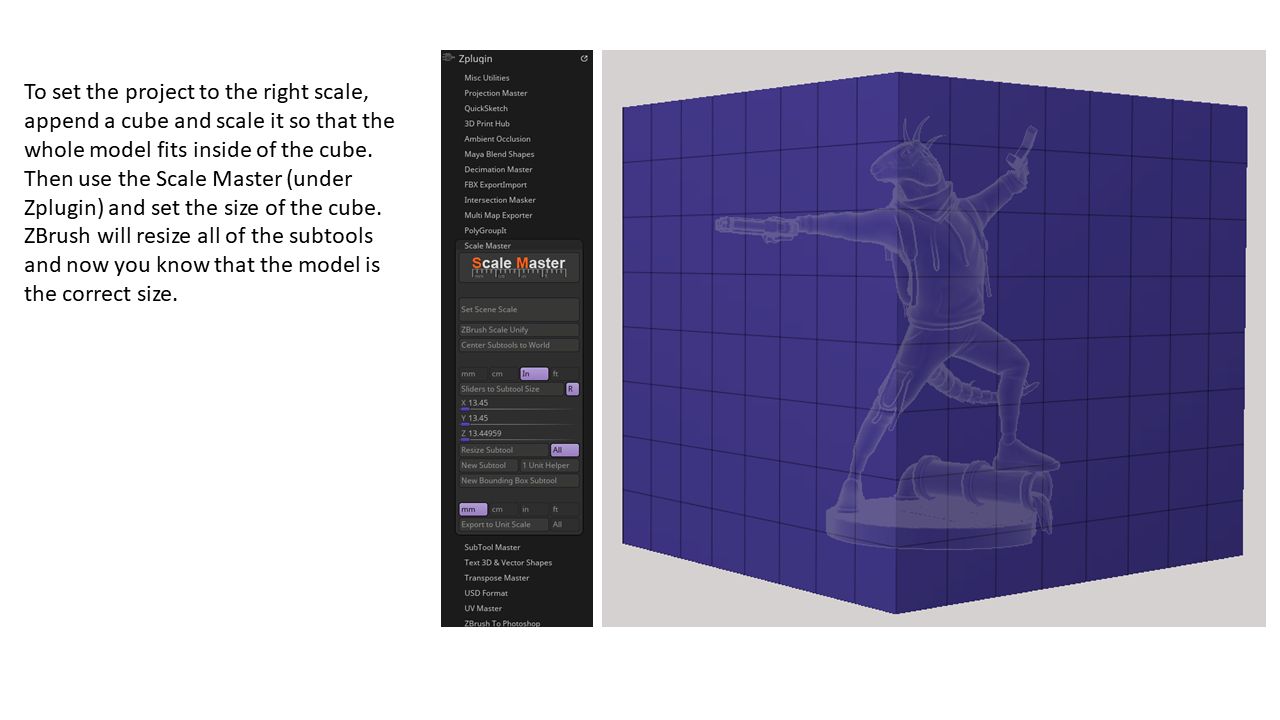Open the Text 3D & Vector Shapes submenu

coord(508,563)
